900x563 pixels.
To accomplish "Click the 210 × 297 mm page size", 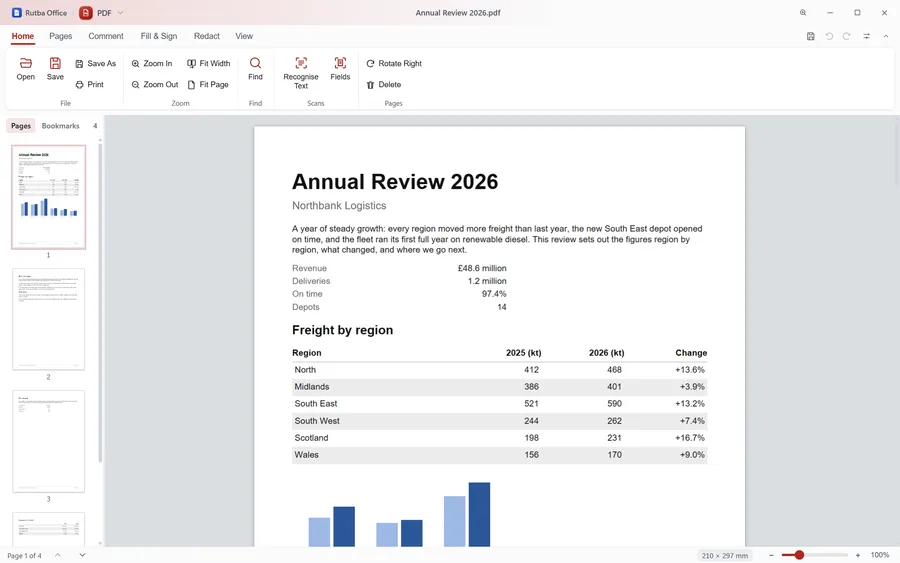I will point(724,556).
